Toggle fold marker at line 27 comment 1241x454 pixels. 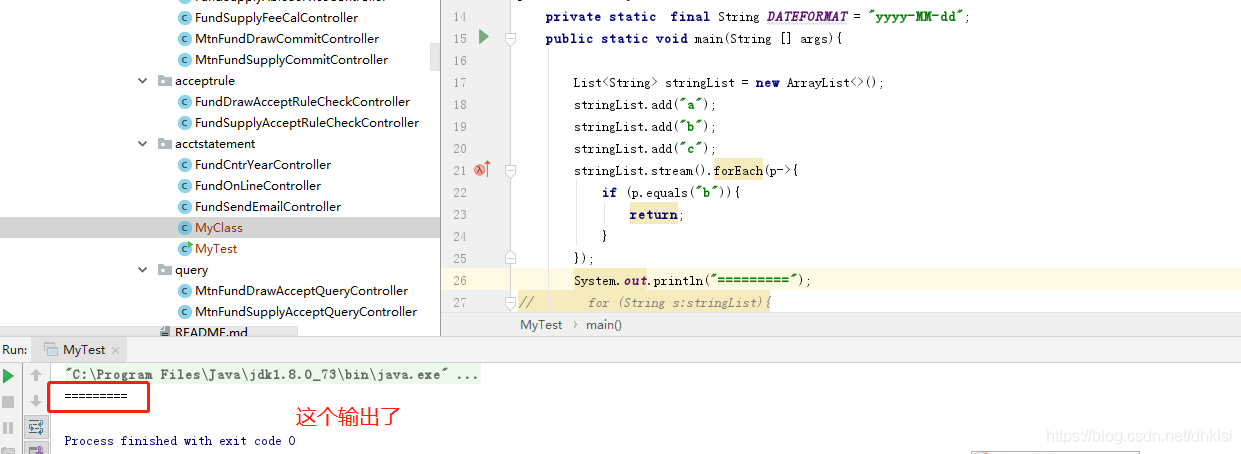click(510, 302)
